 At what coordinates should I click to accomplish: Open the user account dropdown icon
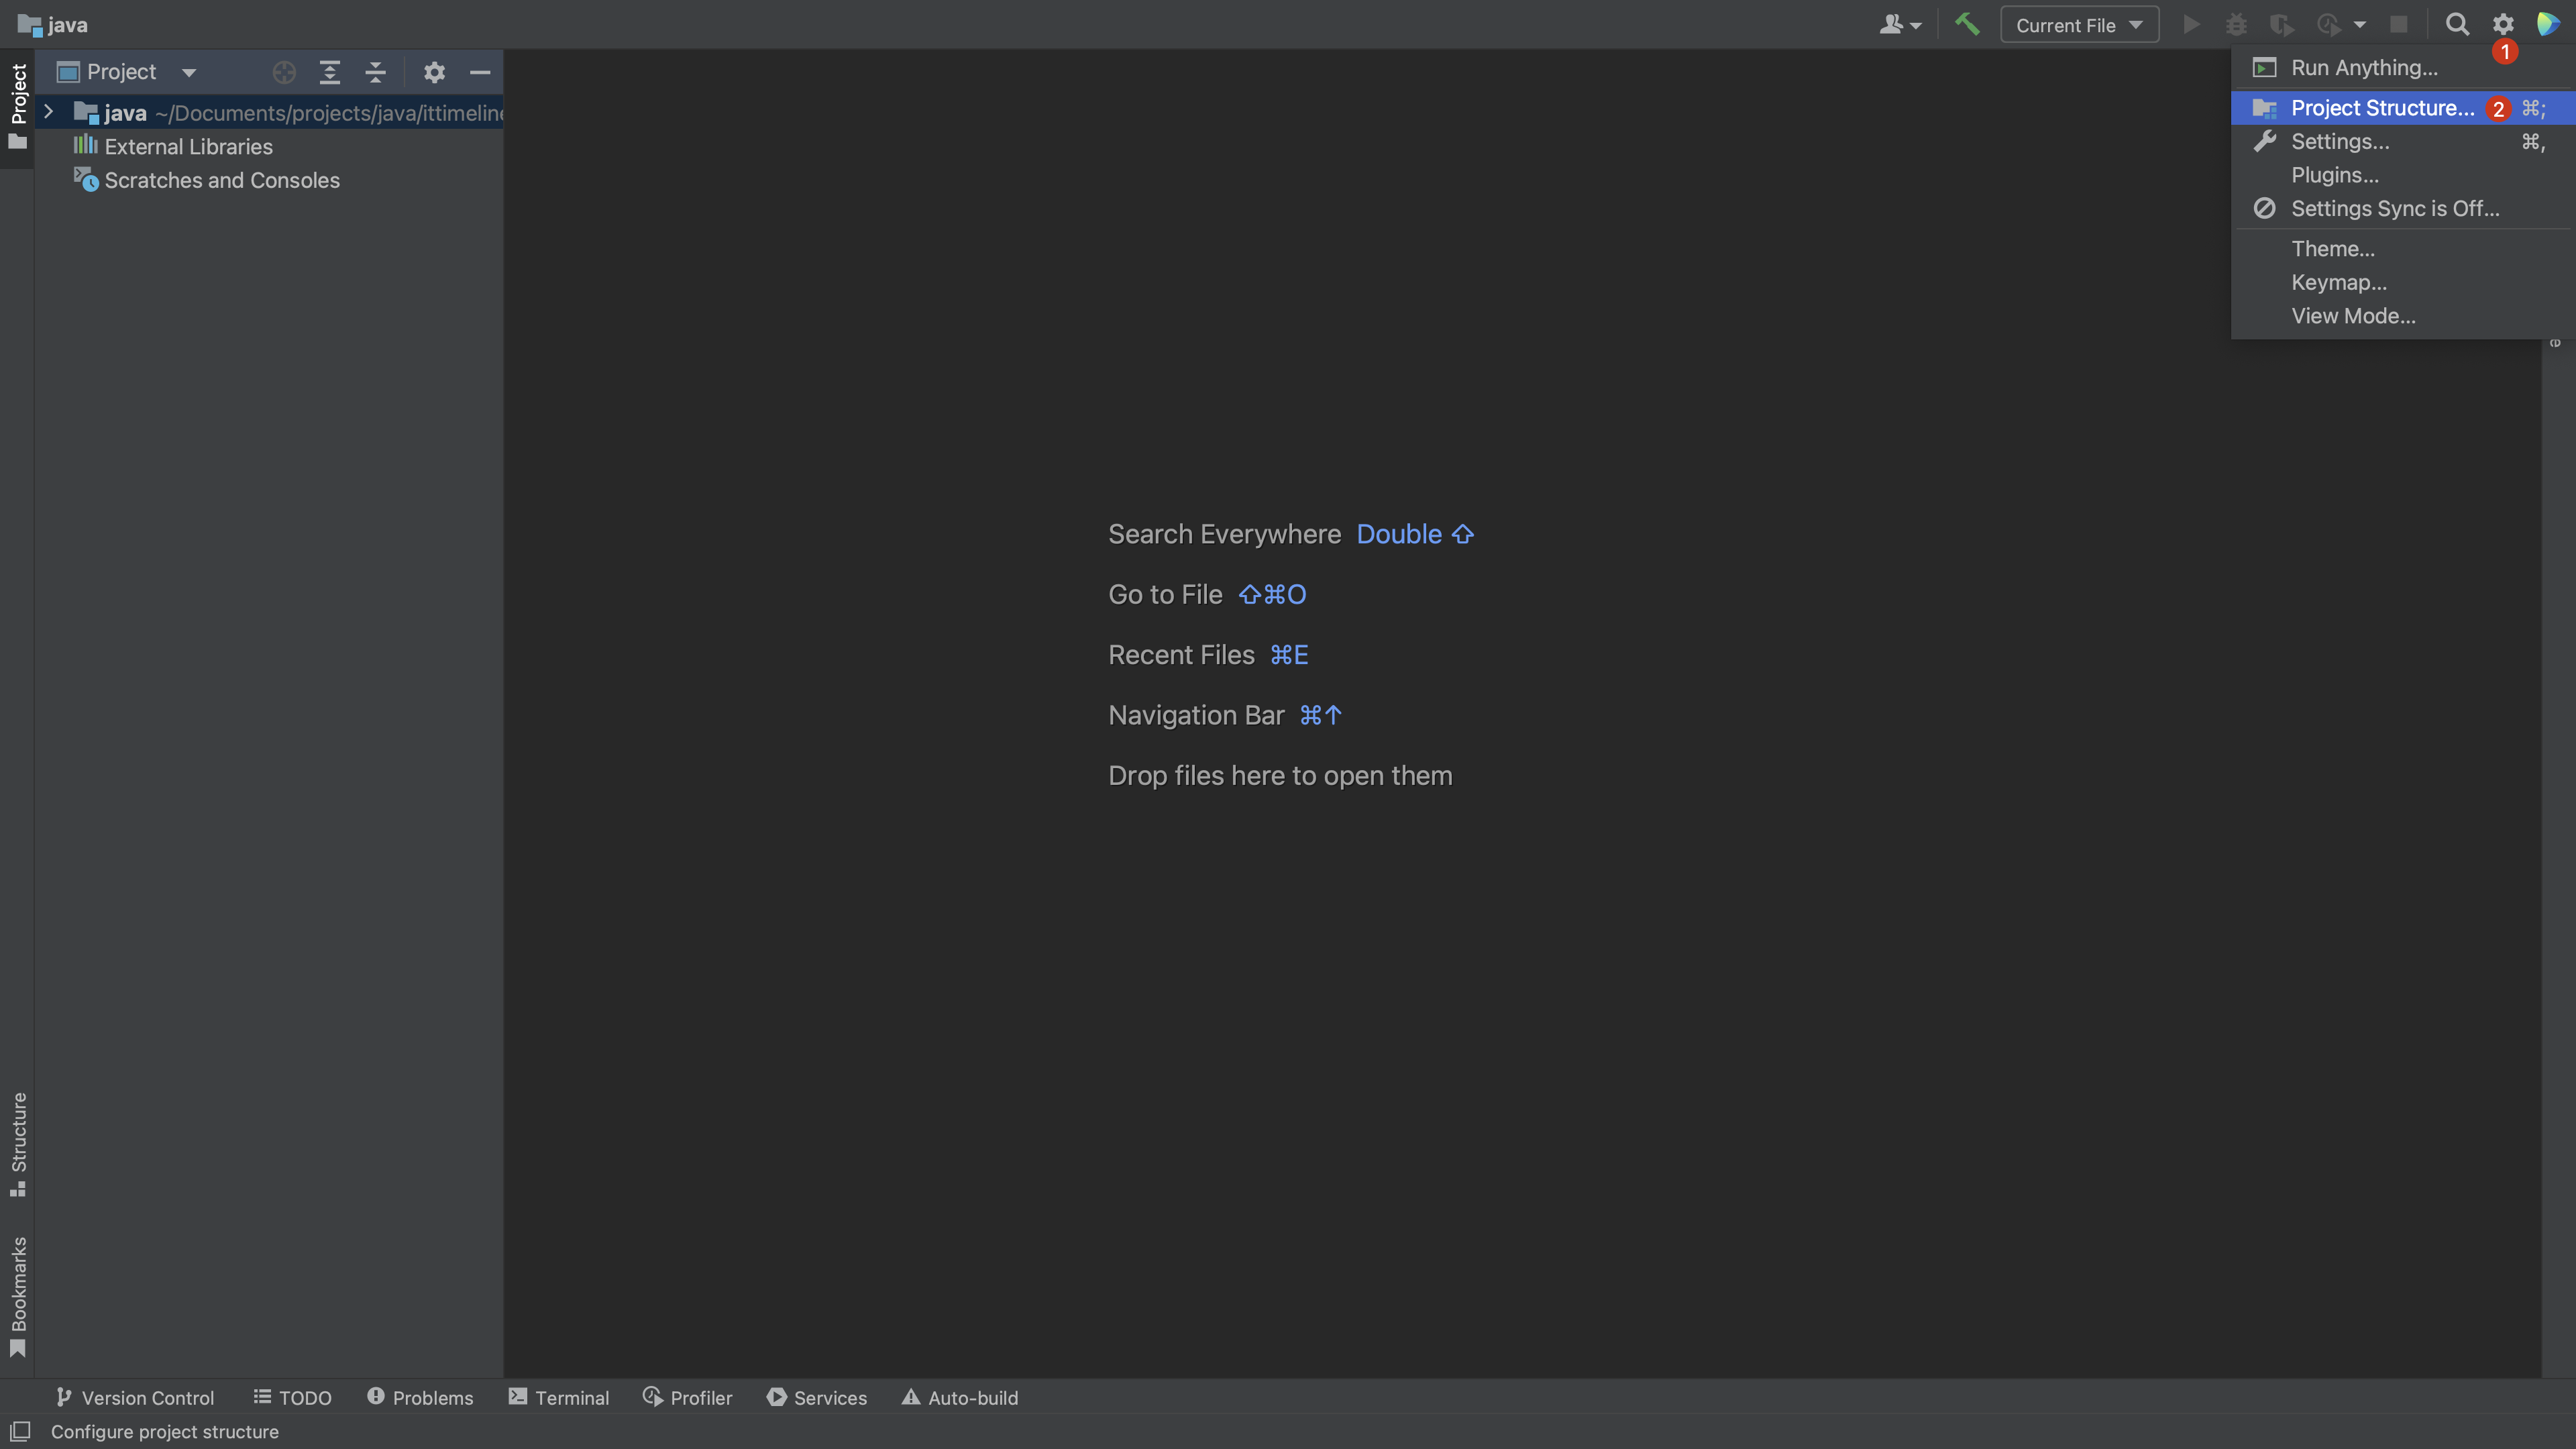click(1900, 24)
